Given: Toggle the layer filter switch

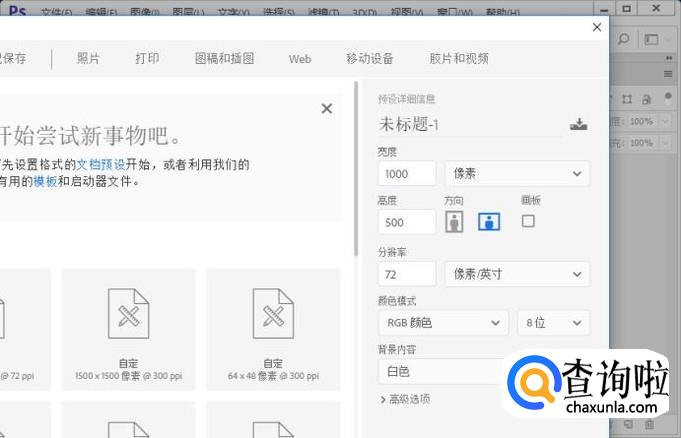Looking at the screenshot, I should click(x=668, y=98).
